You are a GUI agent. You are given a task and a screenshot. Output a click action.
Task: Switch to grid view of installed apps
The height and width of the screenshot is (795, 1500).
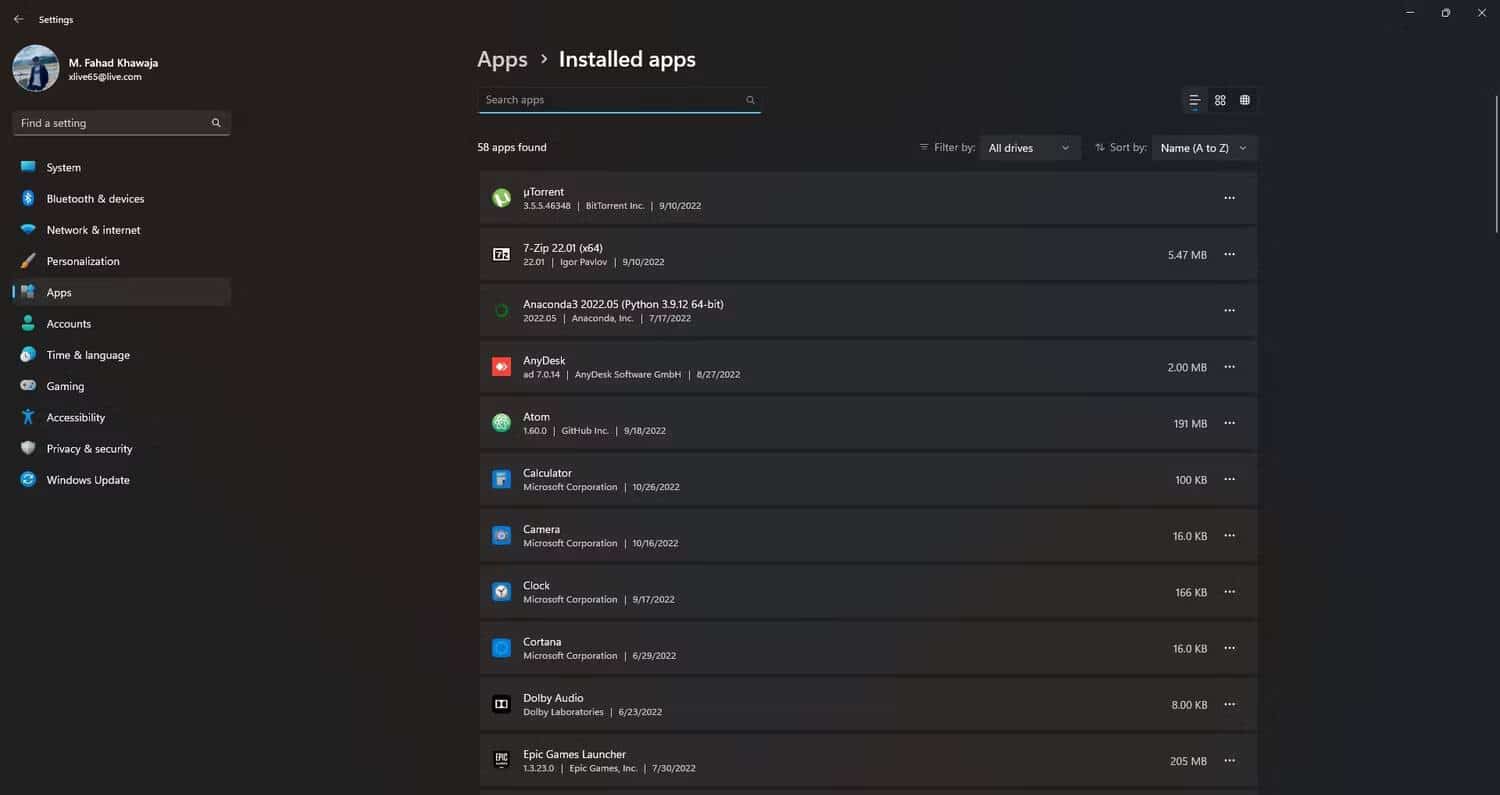click(x=1244, y=100)
